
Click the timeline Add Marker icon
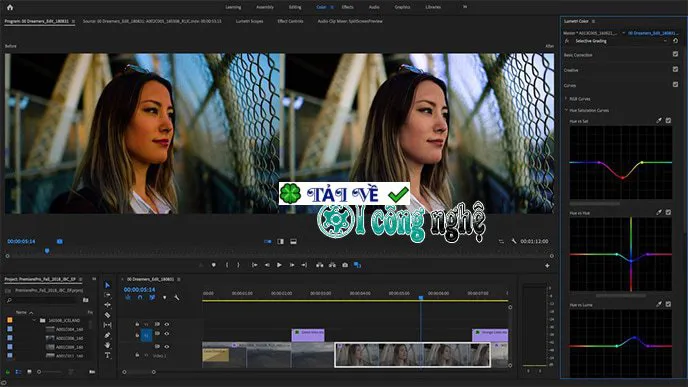point(165,297)
